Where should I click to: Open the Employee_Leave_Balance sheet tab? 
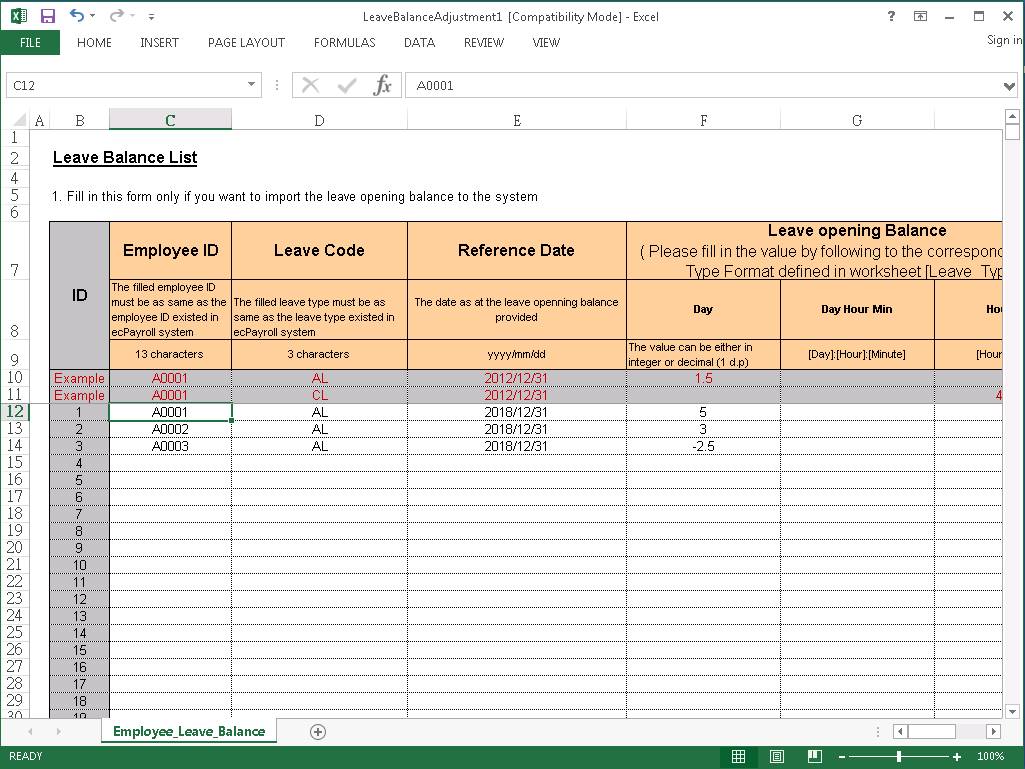[189, 731]
